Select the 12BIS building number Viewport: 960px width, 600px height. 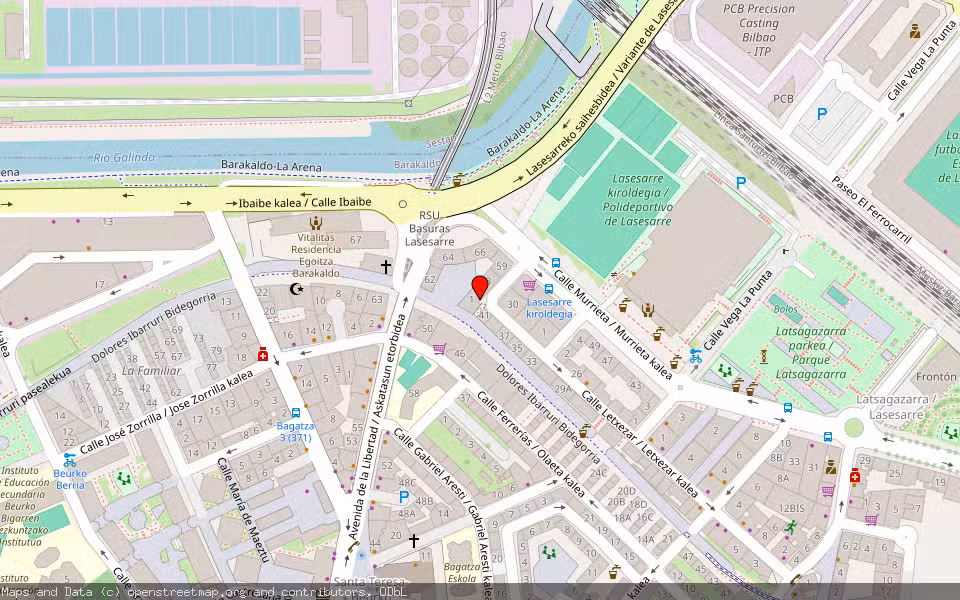792,508
